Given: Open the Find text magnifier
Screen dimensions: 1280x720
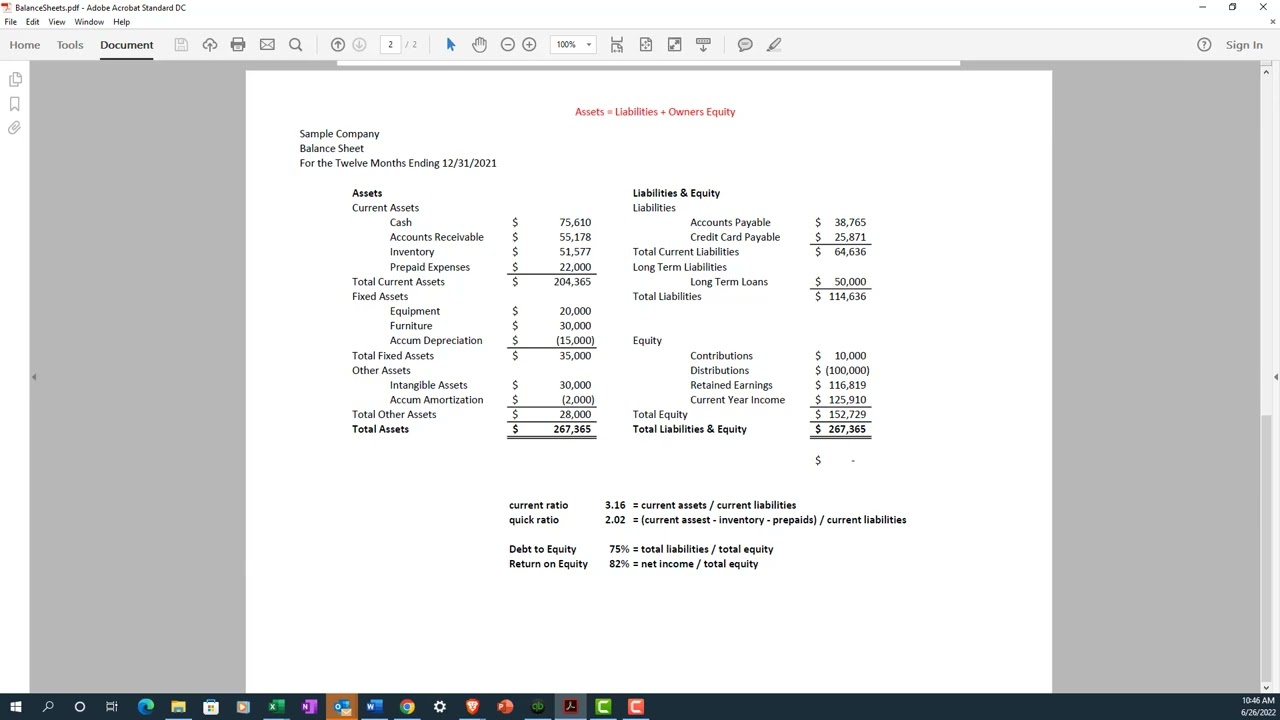Looking at the screenshot, I should pos(296,45).
